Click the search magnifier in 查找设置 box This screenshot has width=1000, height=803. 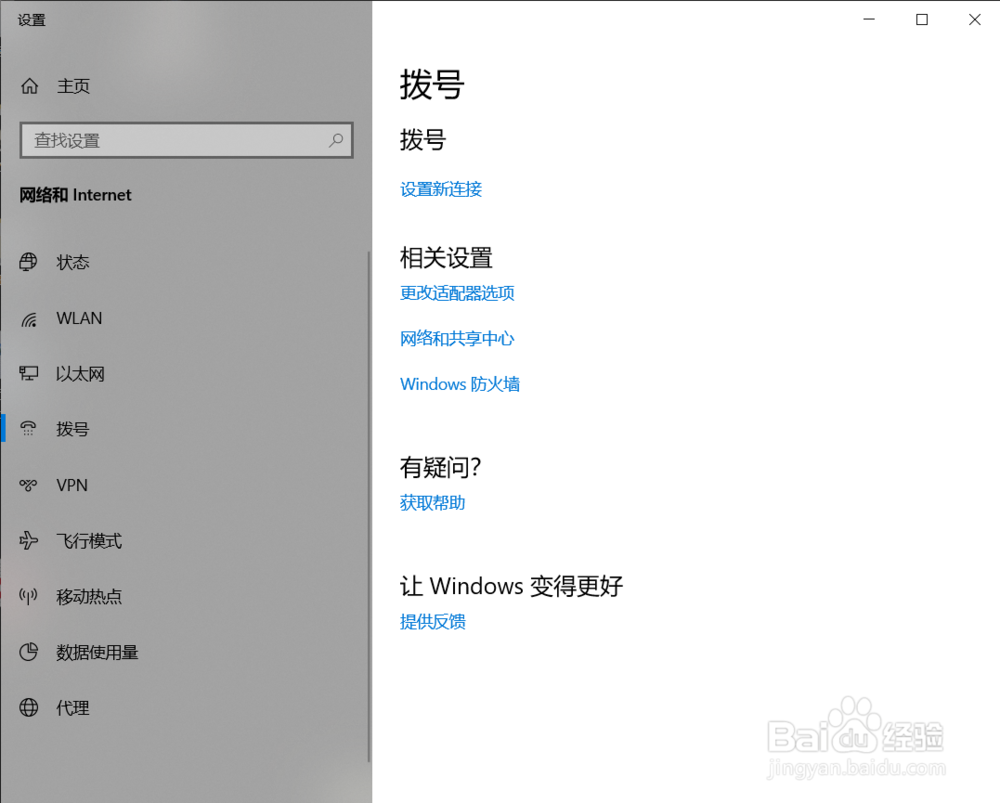click(336, 140)
